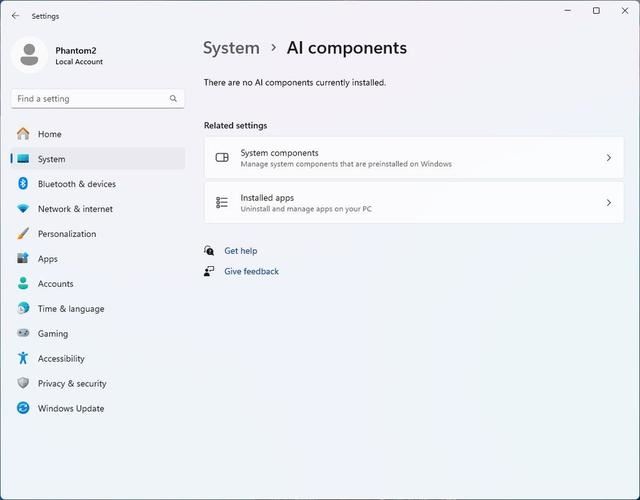Screen dimensions: 640x500
Task: Focus the Find a setting field
Action: tap(90, 99)
